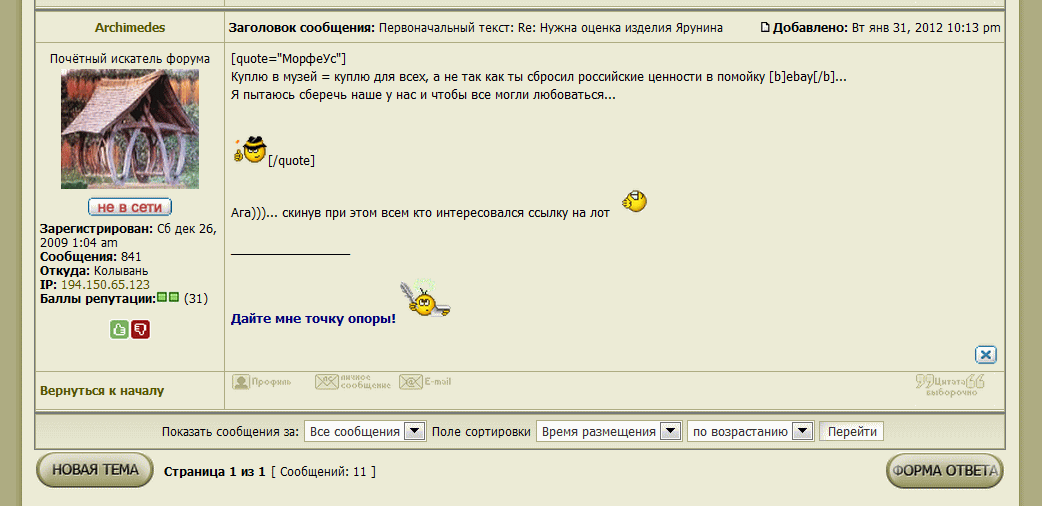Open the user's Профиль icon

(x=262, y=382)
